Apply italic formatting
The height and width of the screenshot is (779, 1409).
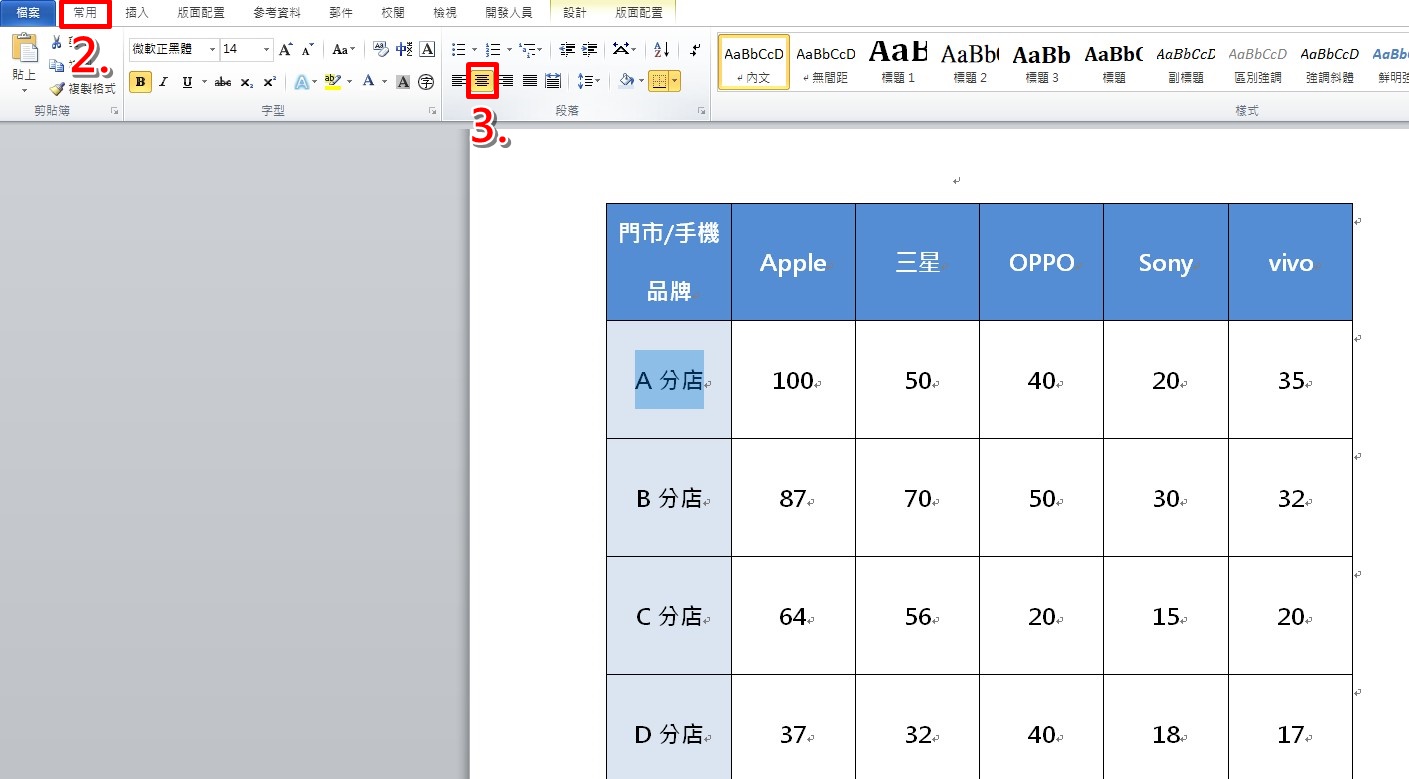pos(163,81)
